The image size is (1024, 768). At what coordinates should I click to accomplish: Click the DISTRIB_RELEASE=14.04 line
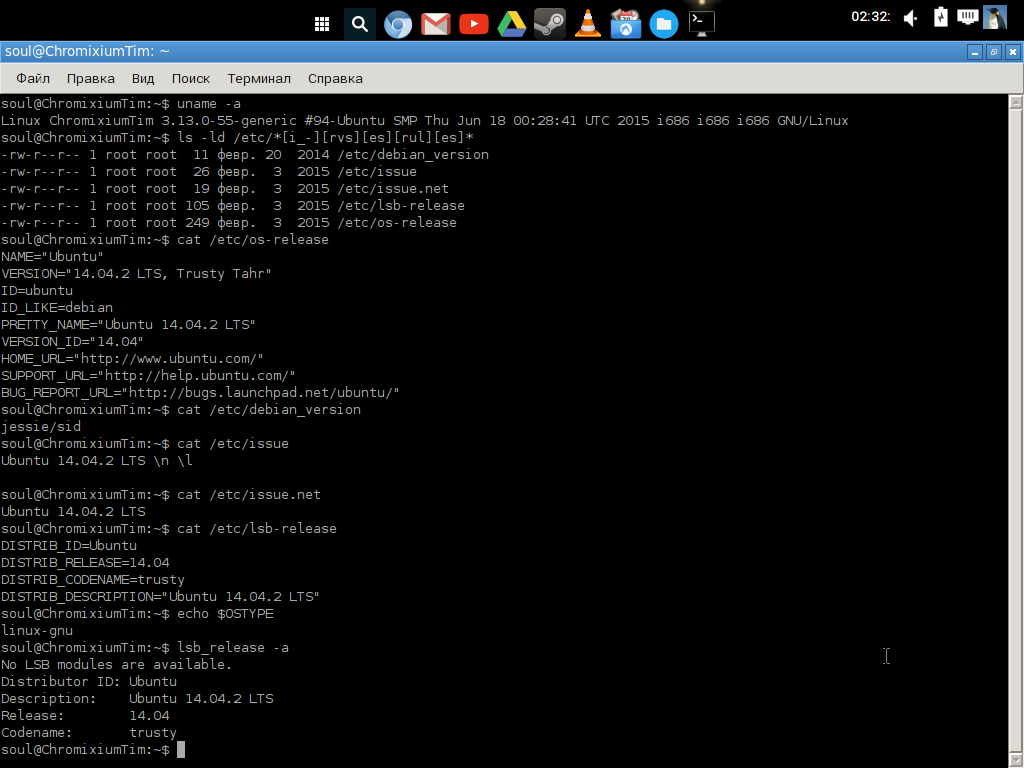click(85, 562)
